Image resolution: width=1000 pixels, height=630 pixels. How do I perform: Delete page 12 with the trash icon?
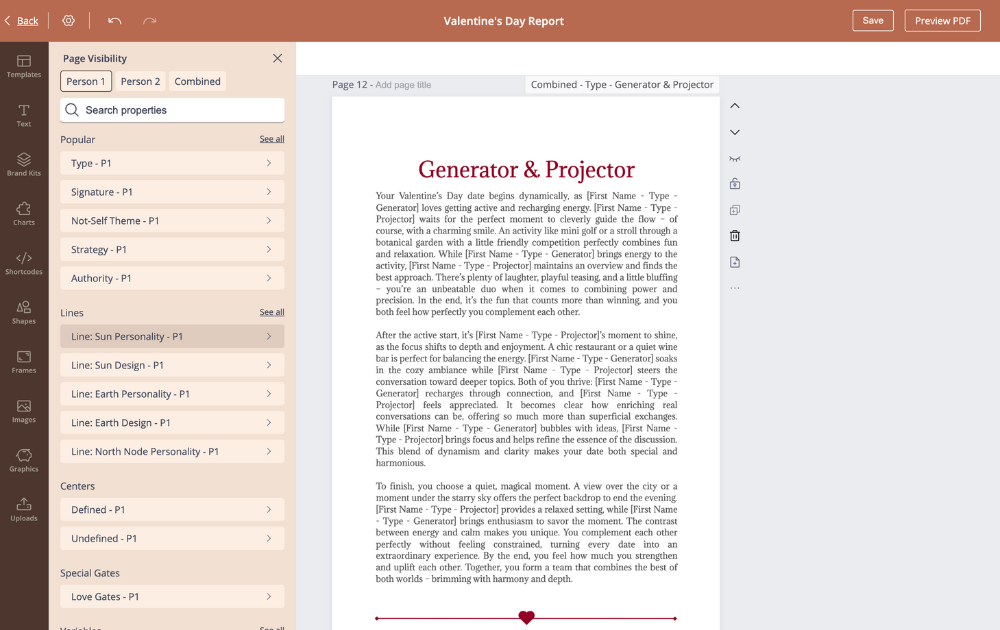(x=735, y=236)
